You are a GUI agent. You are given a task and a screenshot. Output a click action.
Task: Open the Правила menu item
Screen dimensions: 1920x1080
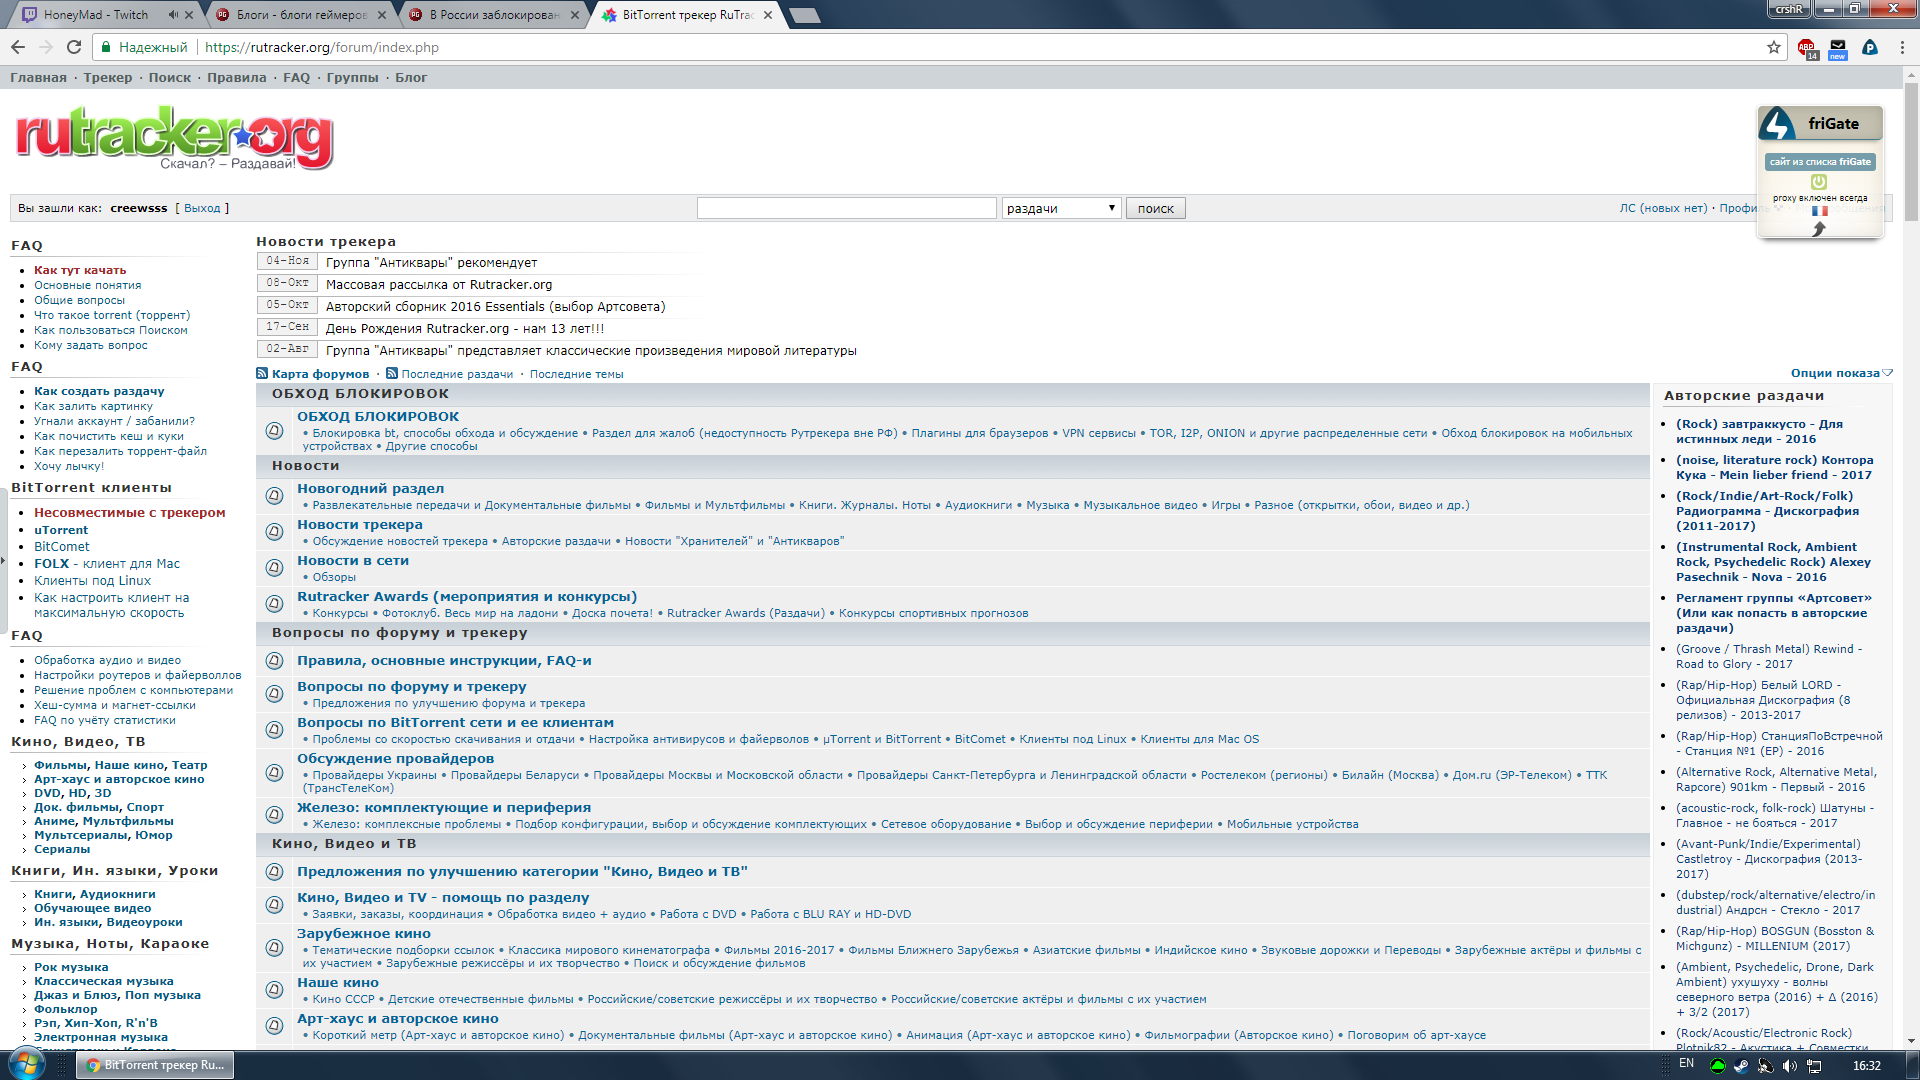(x=237, y=77)
